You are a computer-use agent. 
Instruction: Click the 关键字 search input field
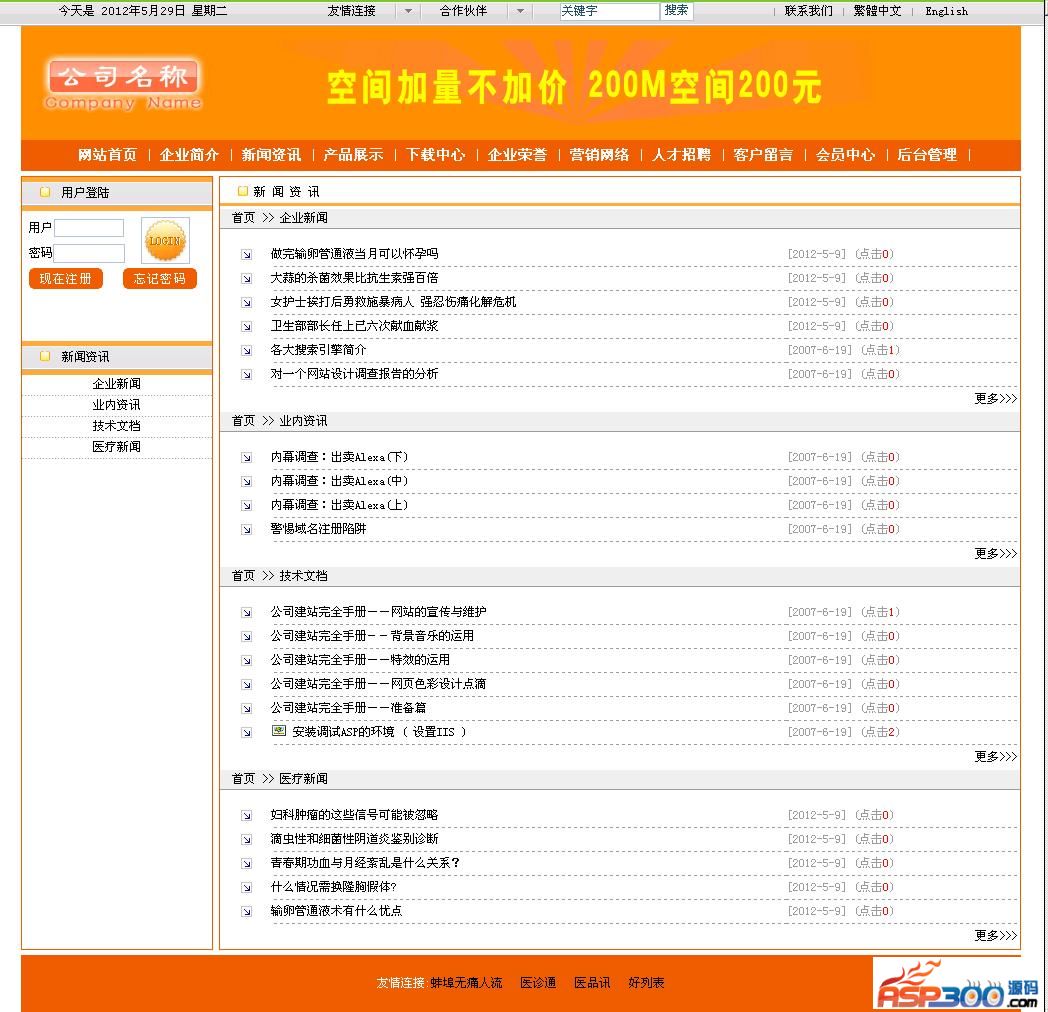click(610, 11)
